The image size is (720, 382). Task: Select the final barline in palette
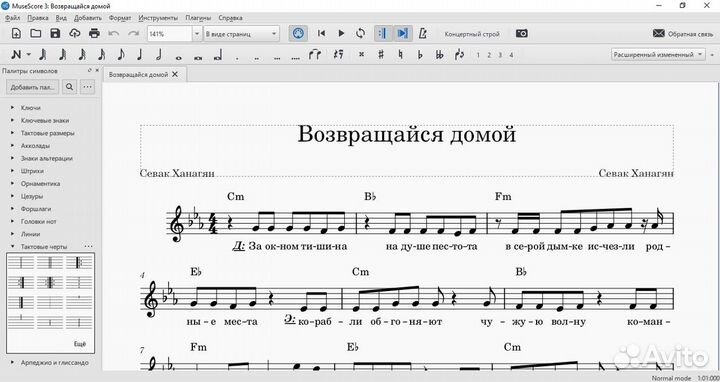coord(21,303)
